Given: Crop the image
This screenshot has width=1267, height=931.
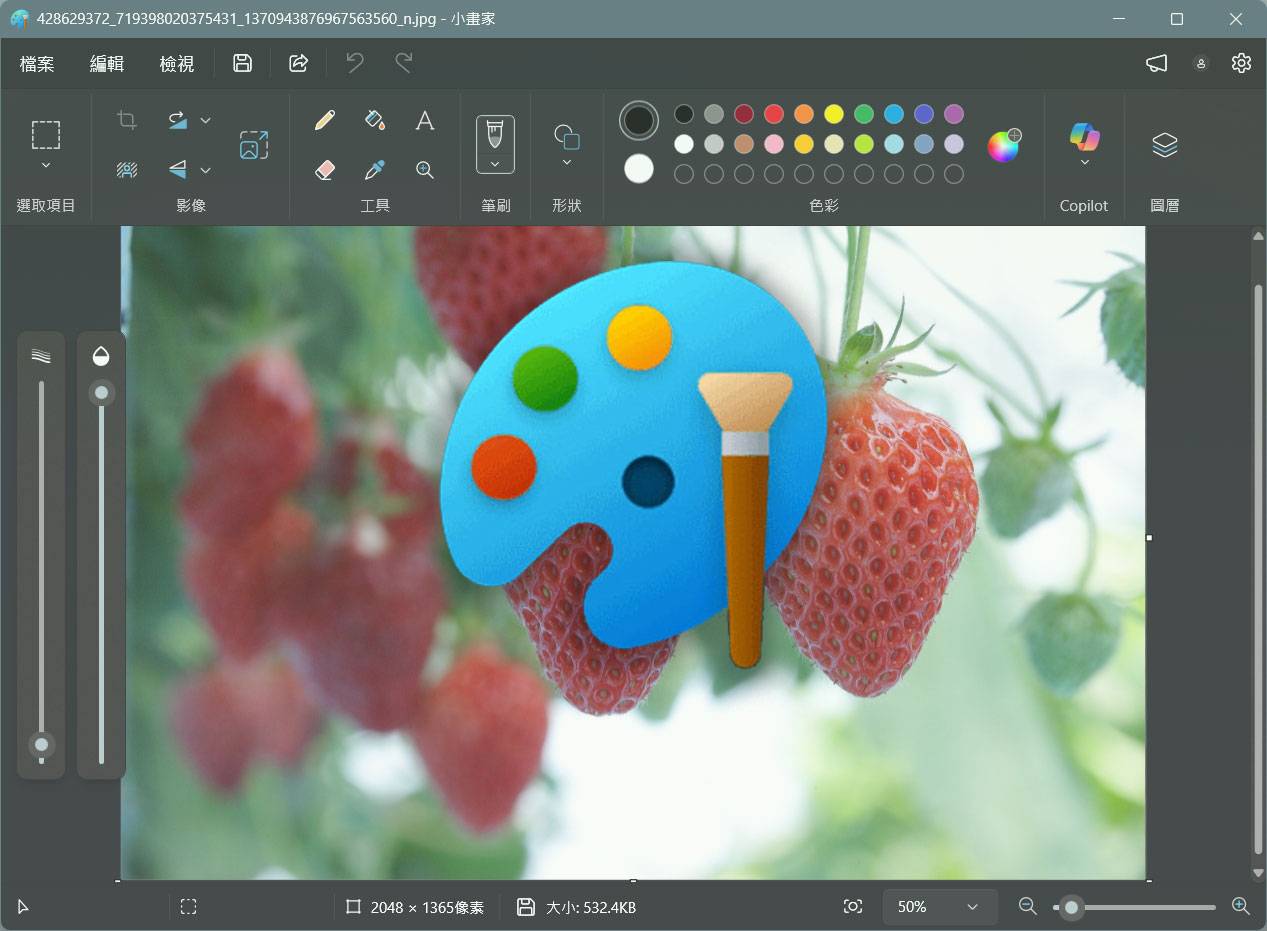Looking at the screenshot, I should (x=127, y=119).
